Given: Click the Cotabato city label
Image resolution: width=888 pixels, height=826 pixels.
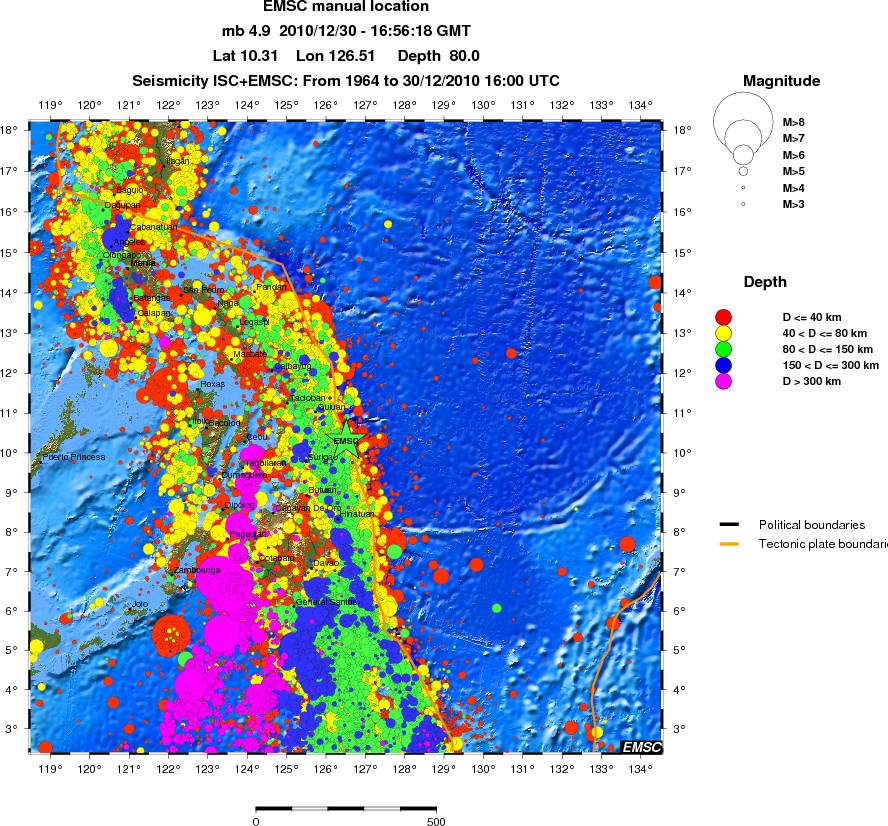Looking at the screenshot, I should [x=277, y=558].
